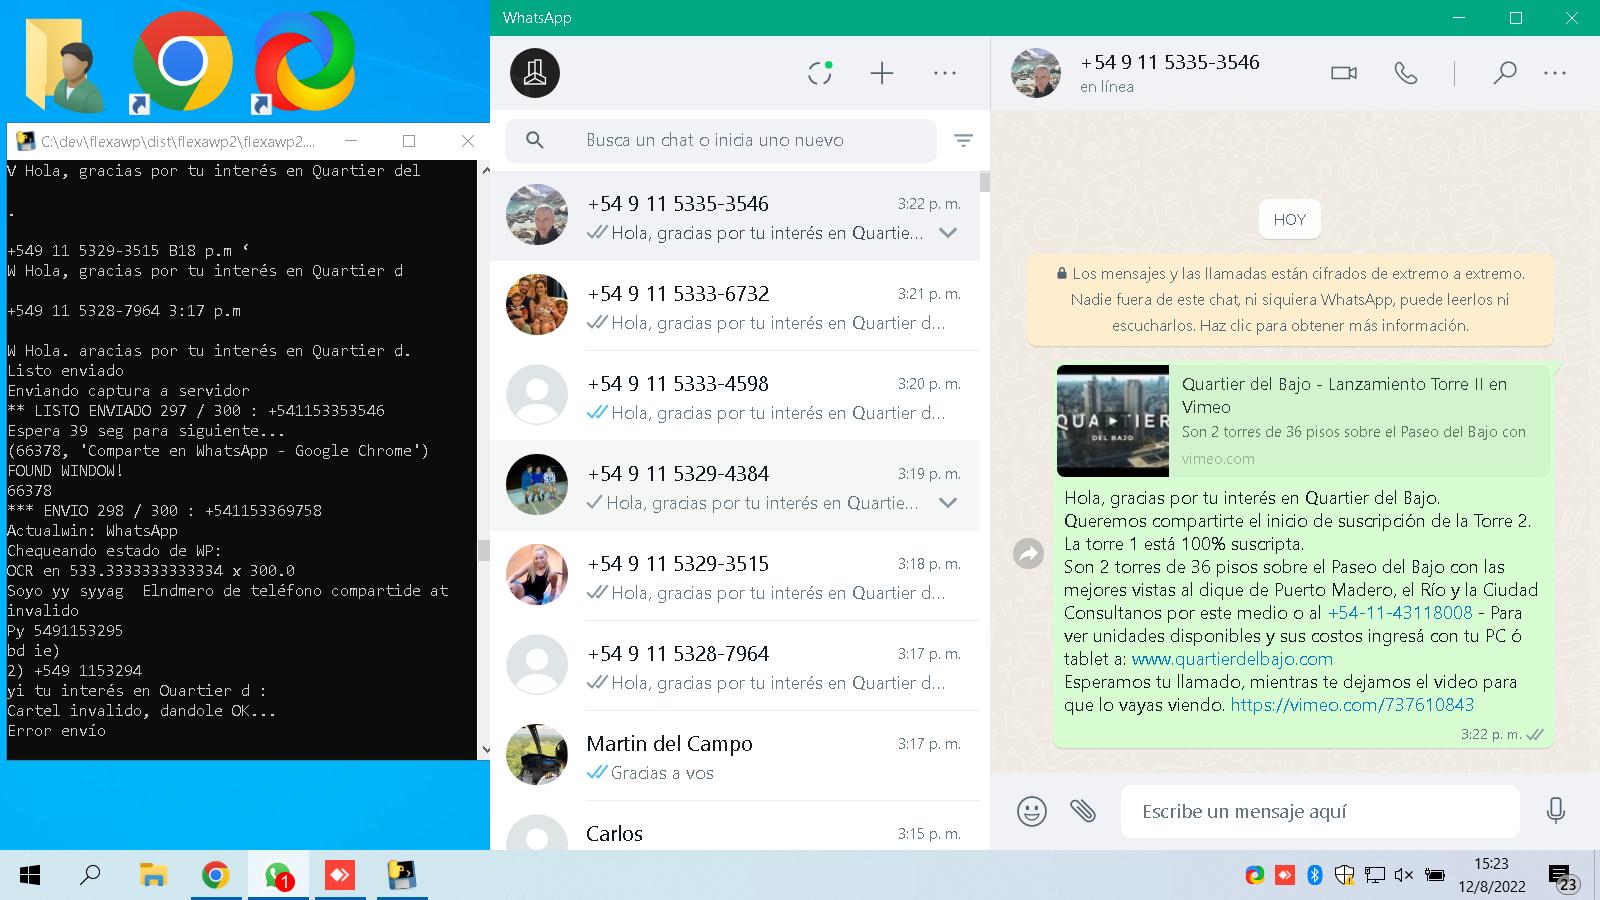Open the Microsoft Edge desktop shortcut
The image size is (1600, 900).
point(303,63)
